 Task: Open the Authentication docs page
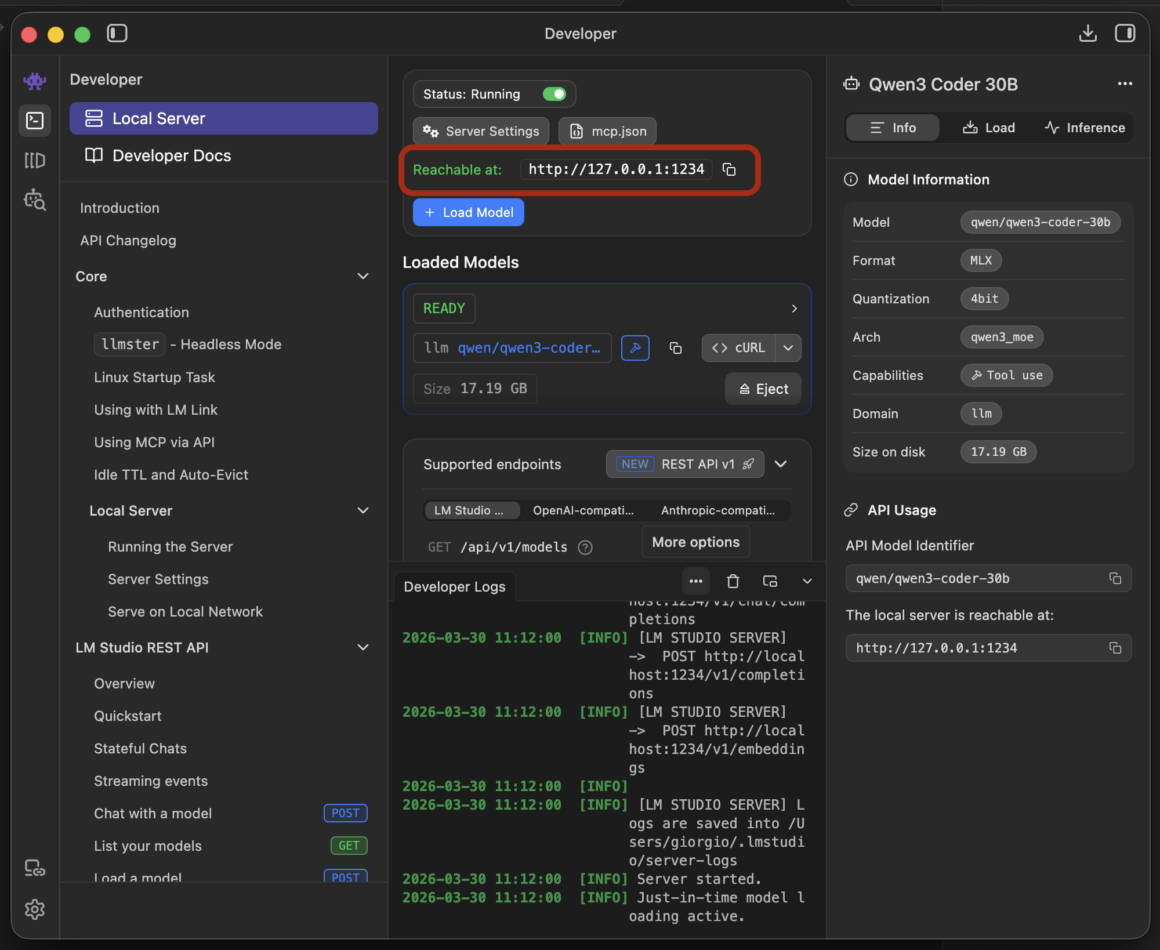click(x=141, y=312)
